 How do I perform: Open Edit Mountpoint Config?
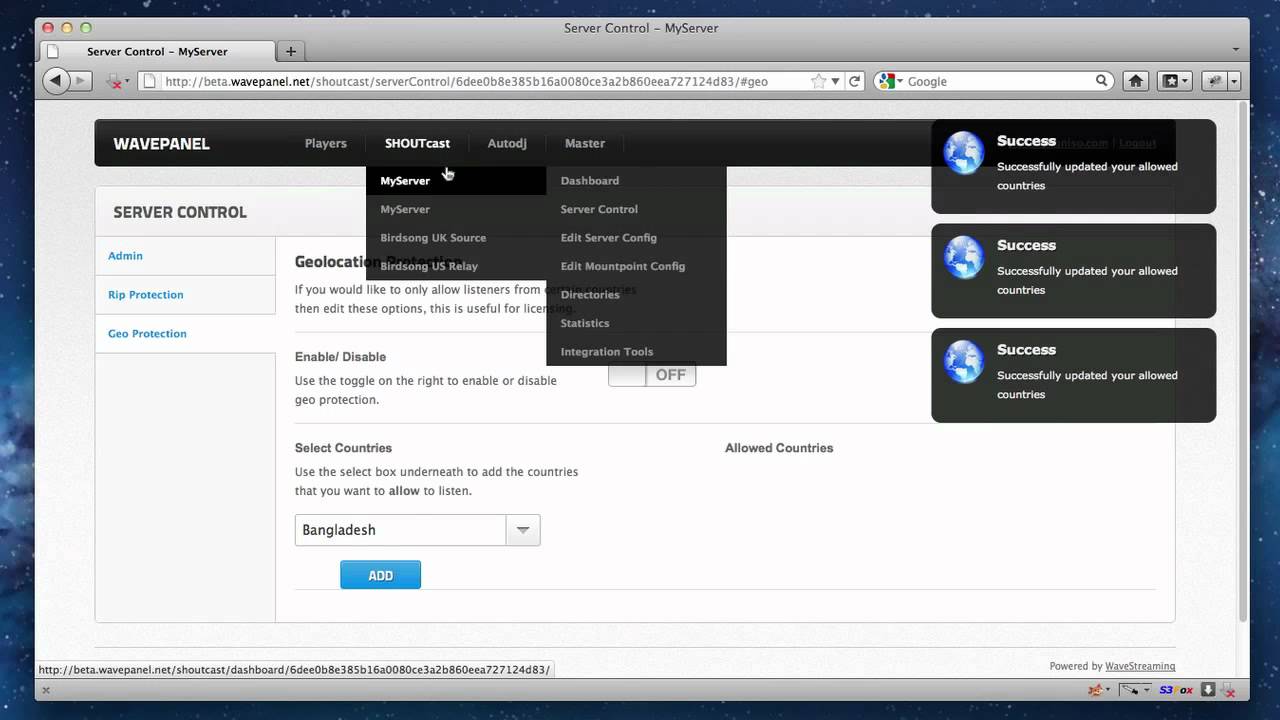[636, 266]
